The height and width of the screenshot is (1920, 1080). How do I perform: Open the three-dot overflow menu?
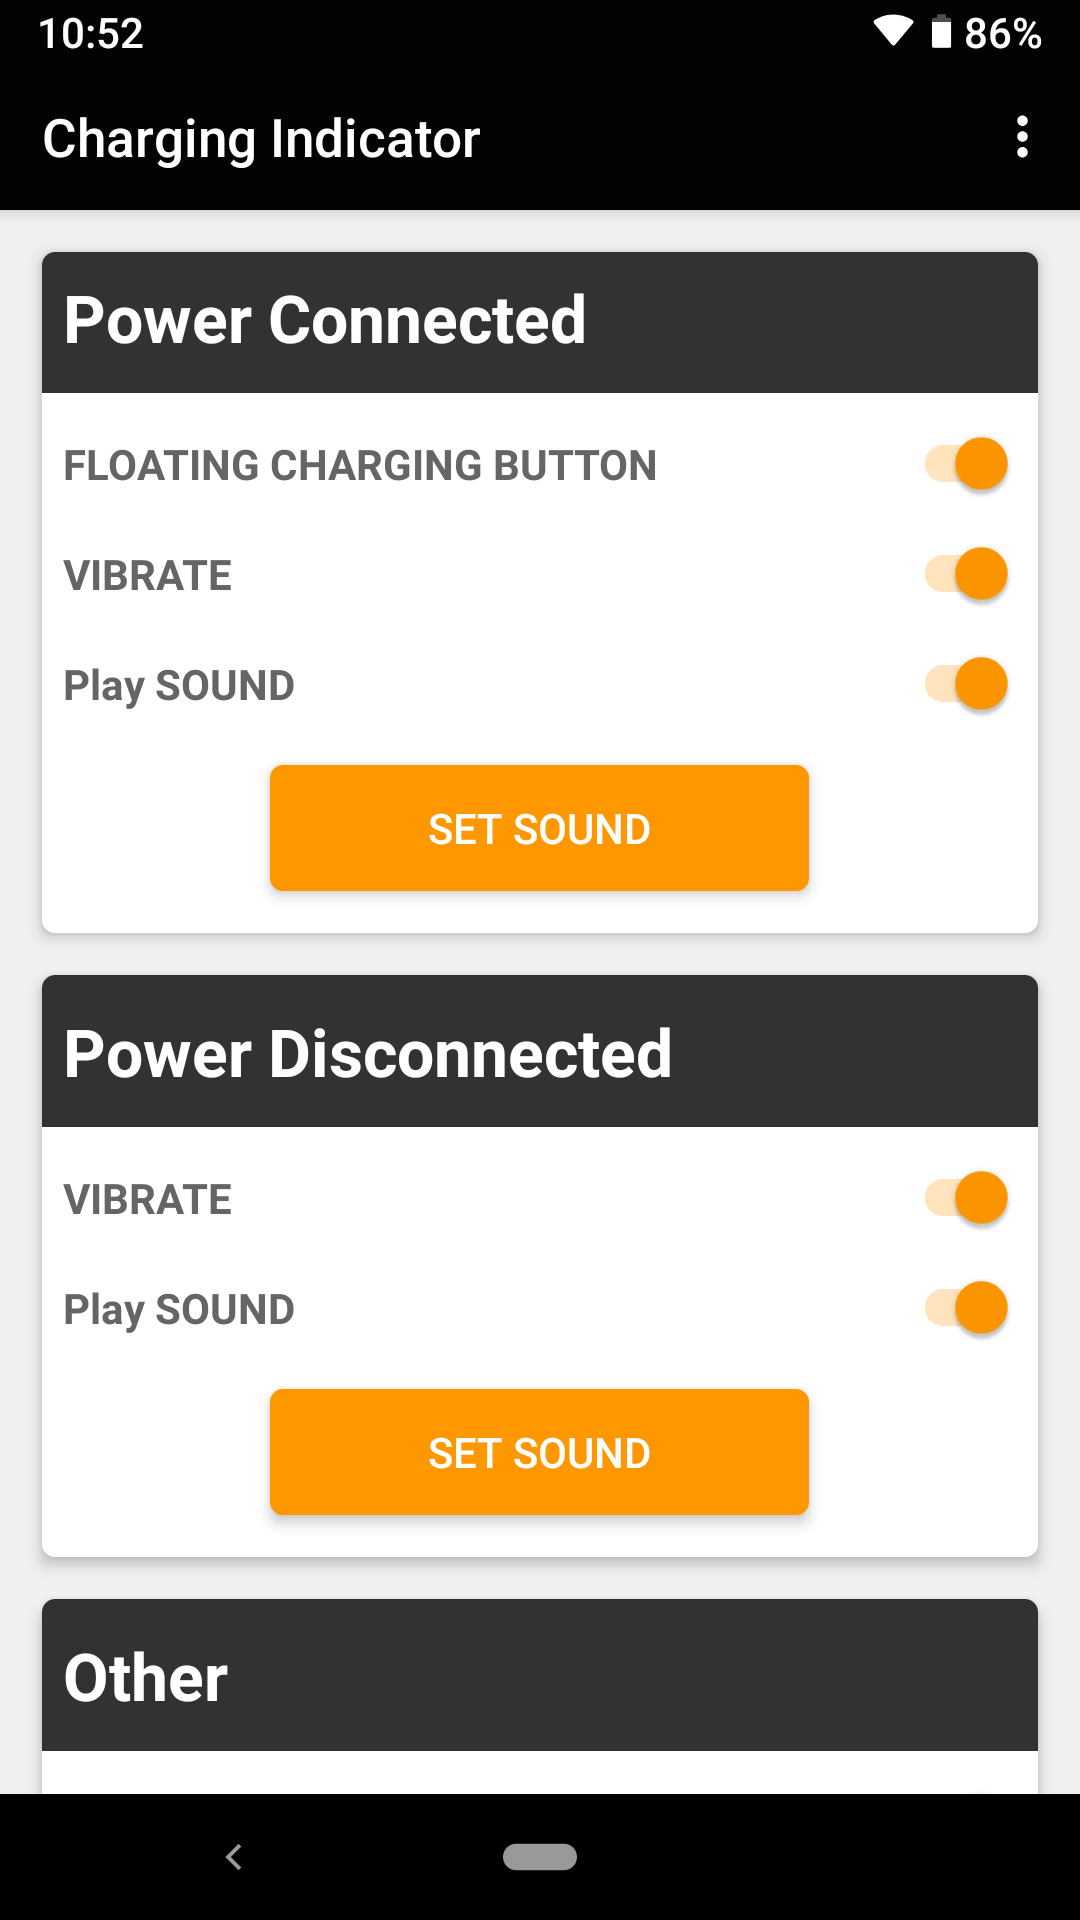pyautogui.click(x=1022, y=137)
